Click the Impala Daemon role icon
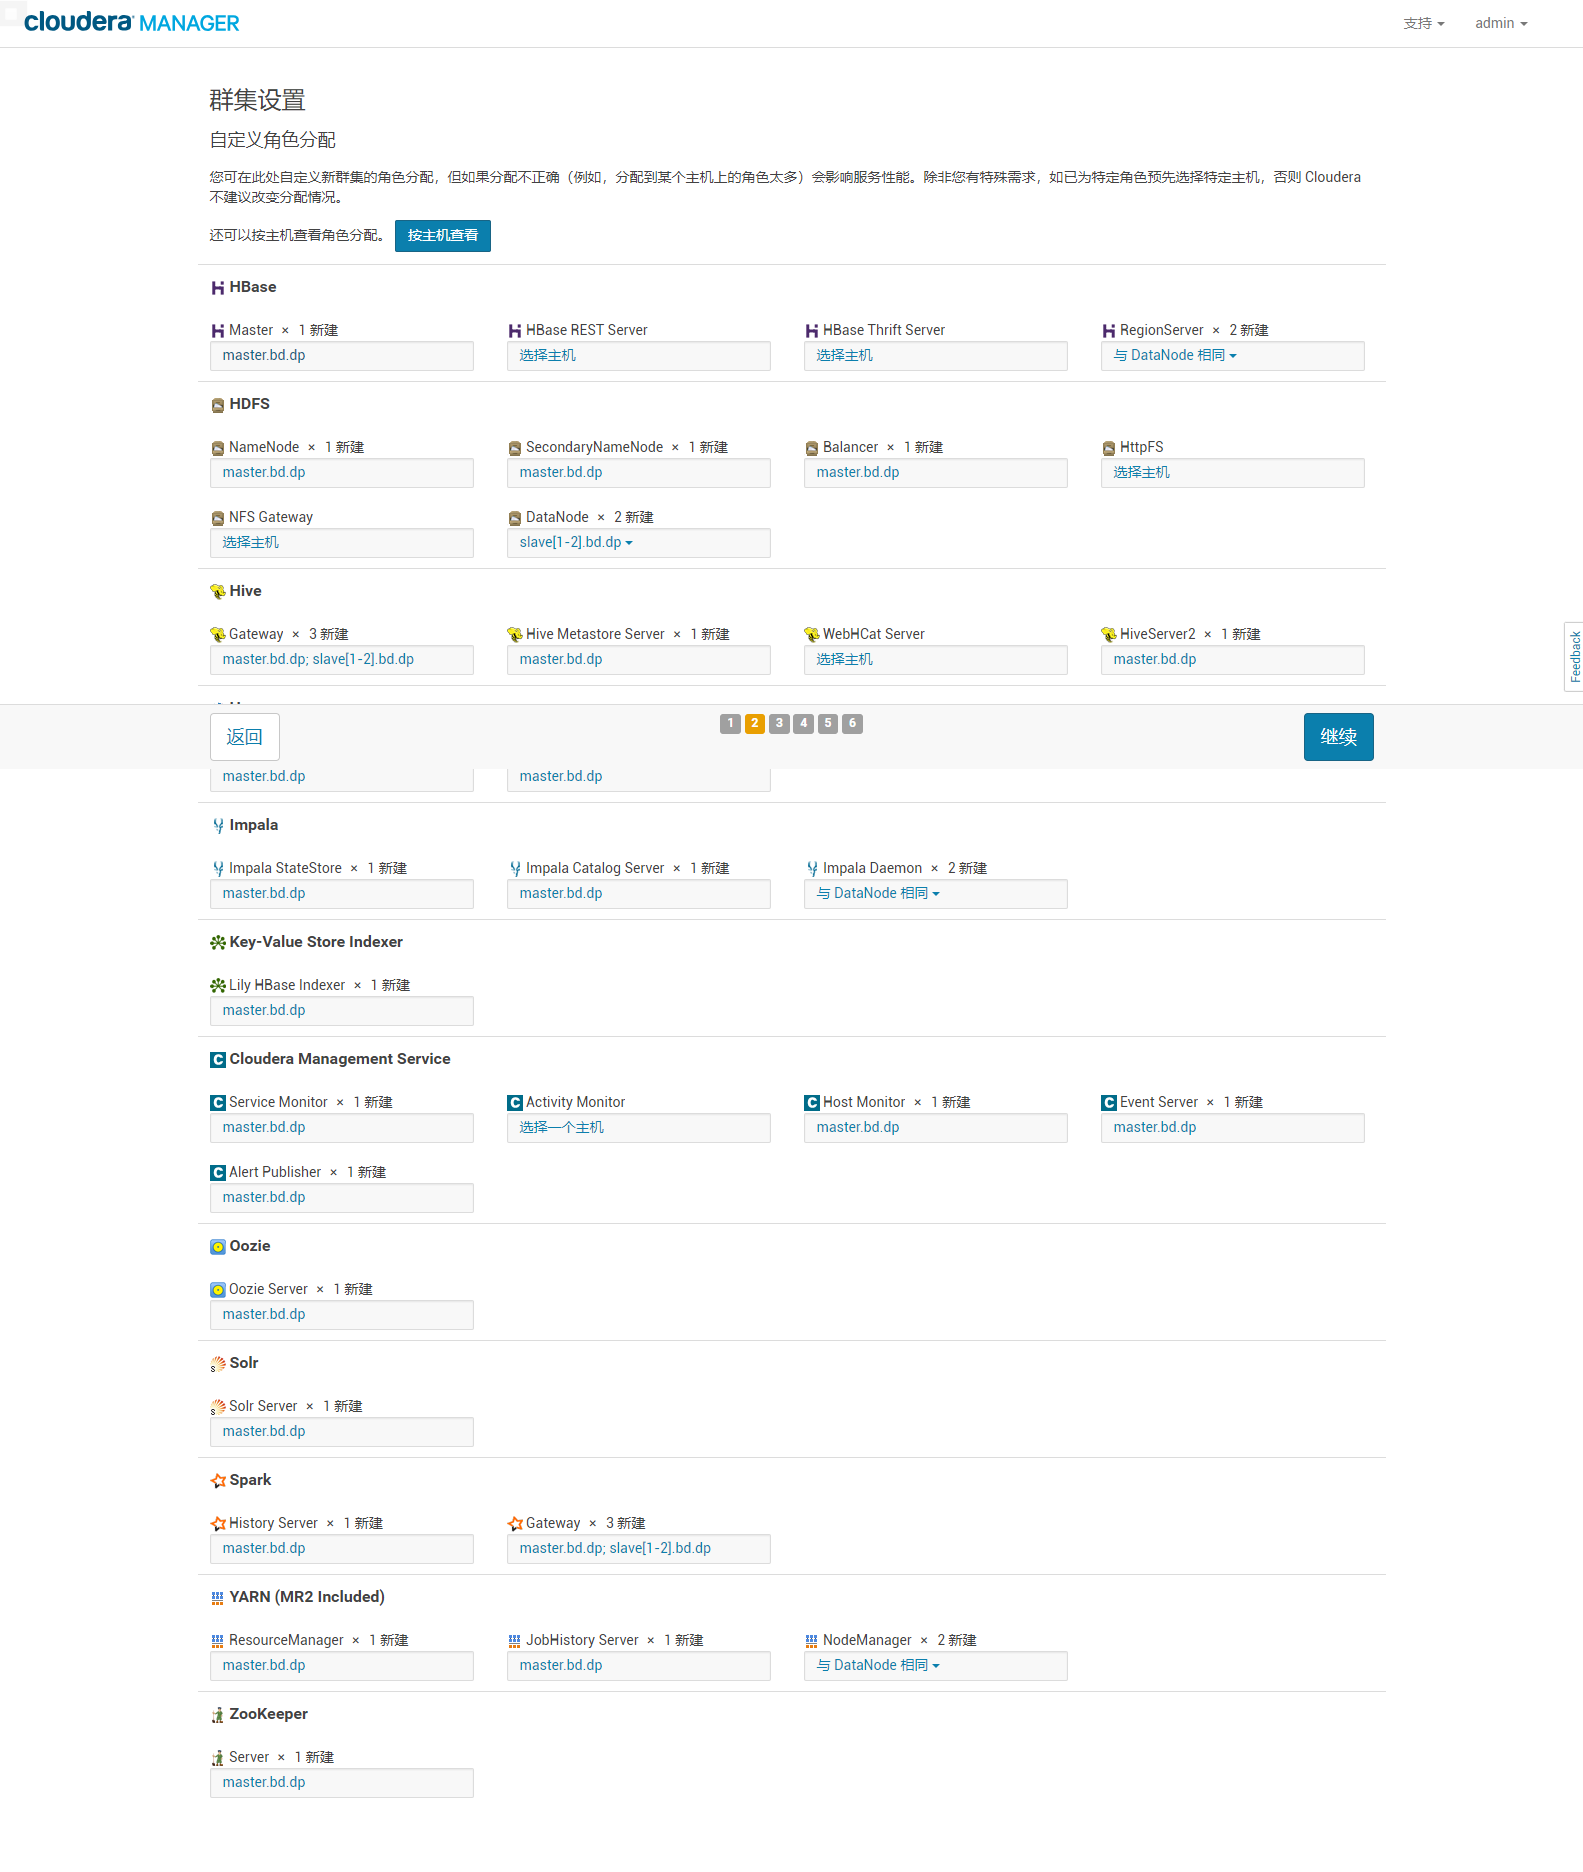1583x1872 pixels. 812,869
